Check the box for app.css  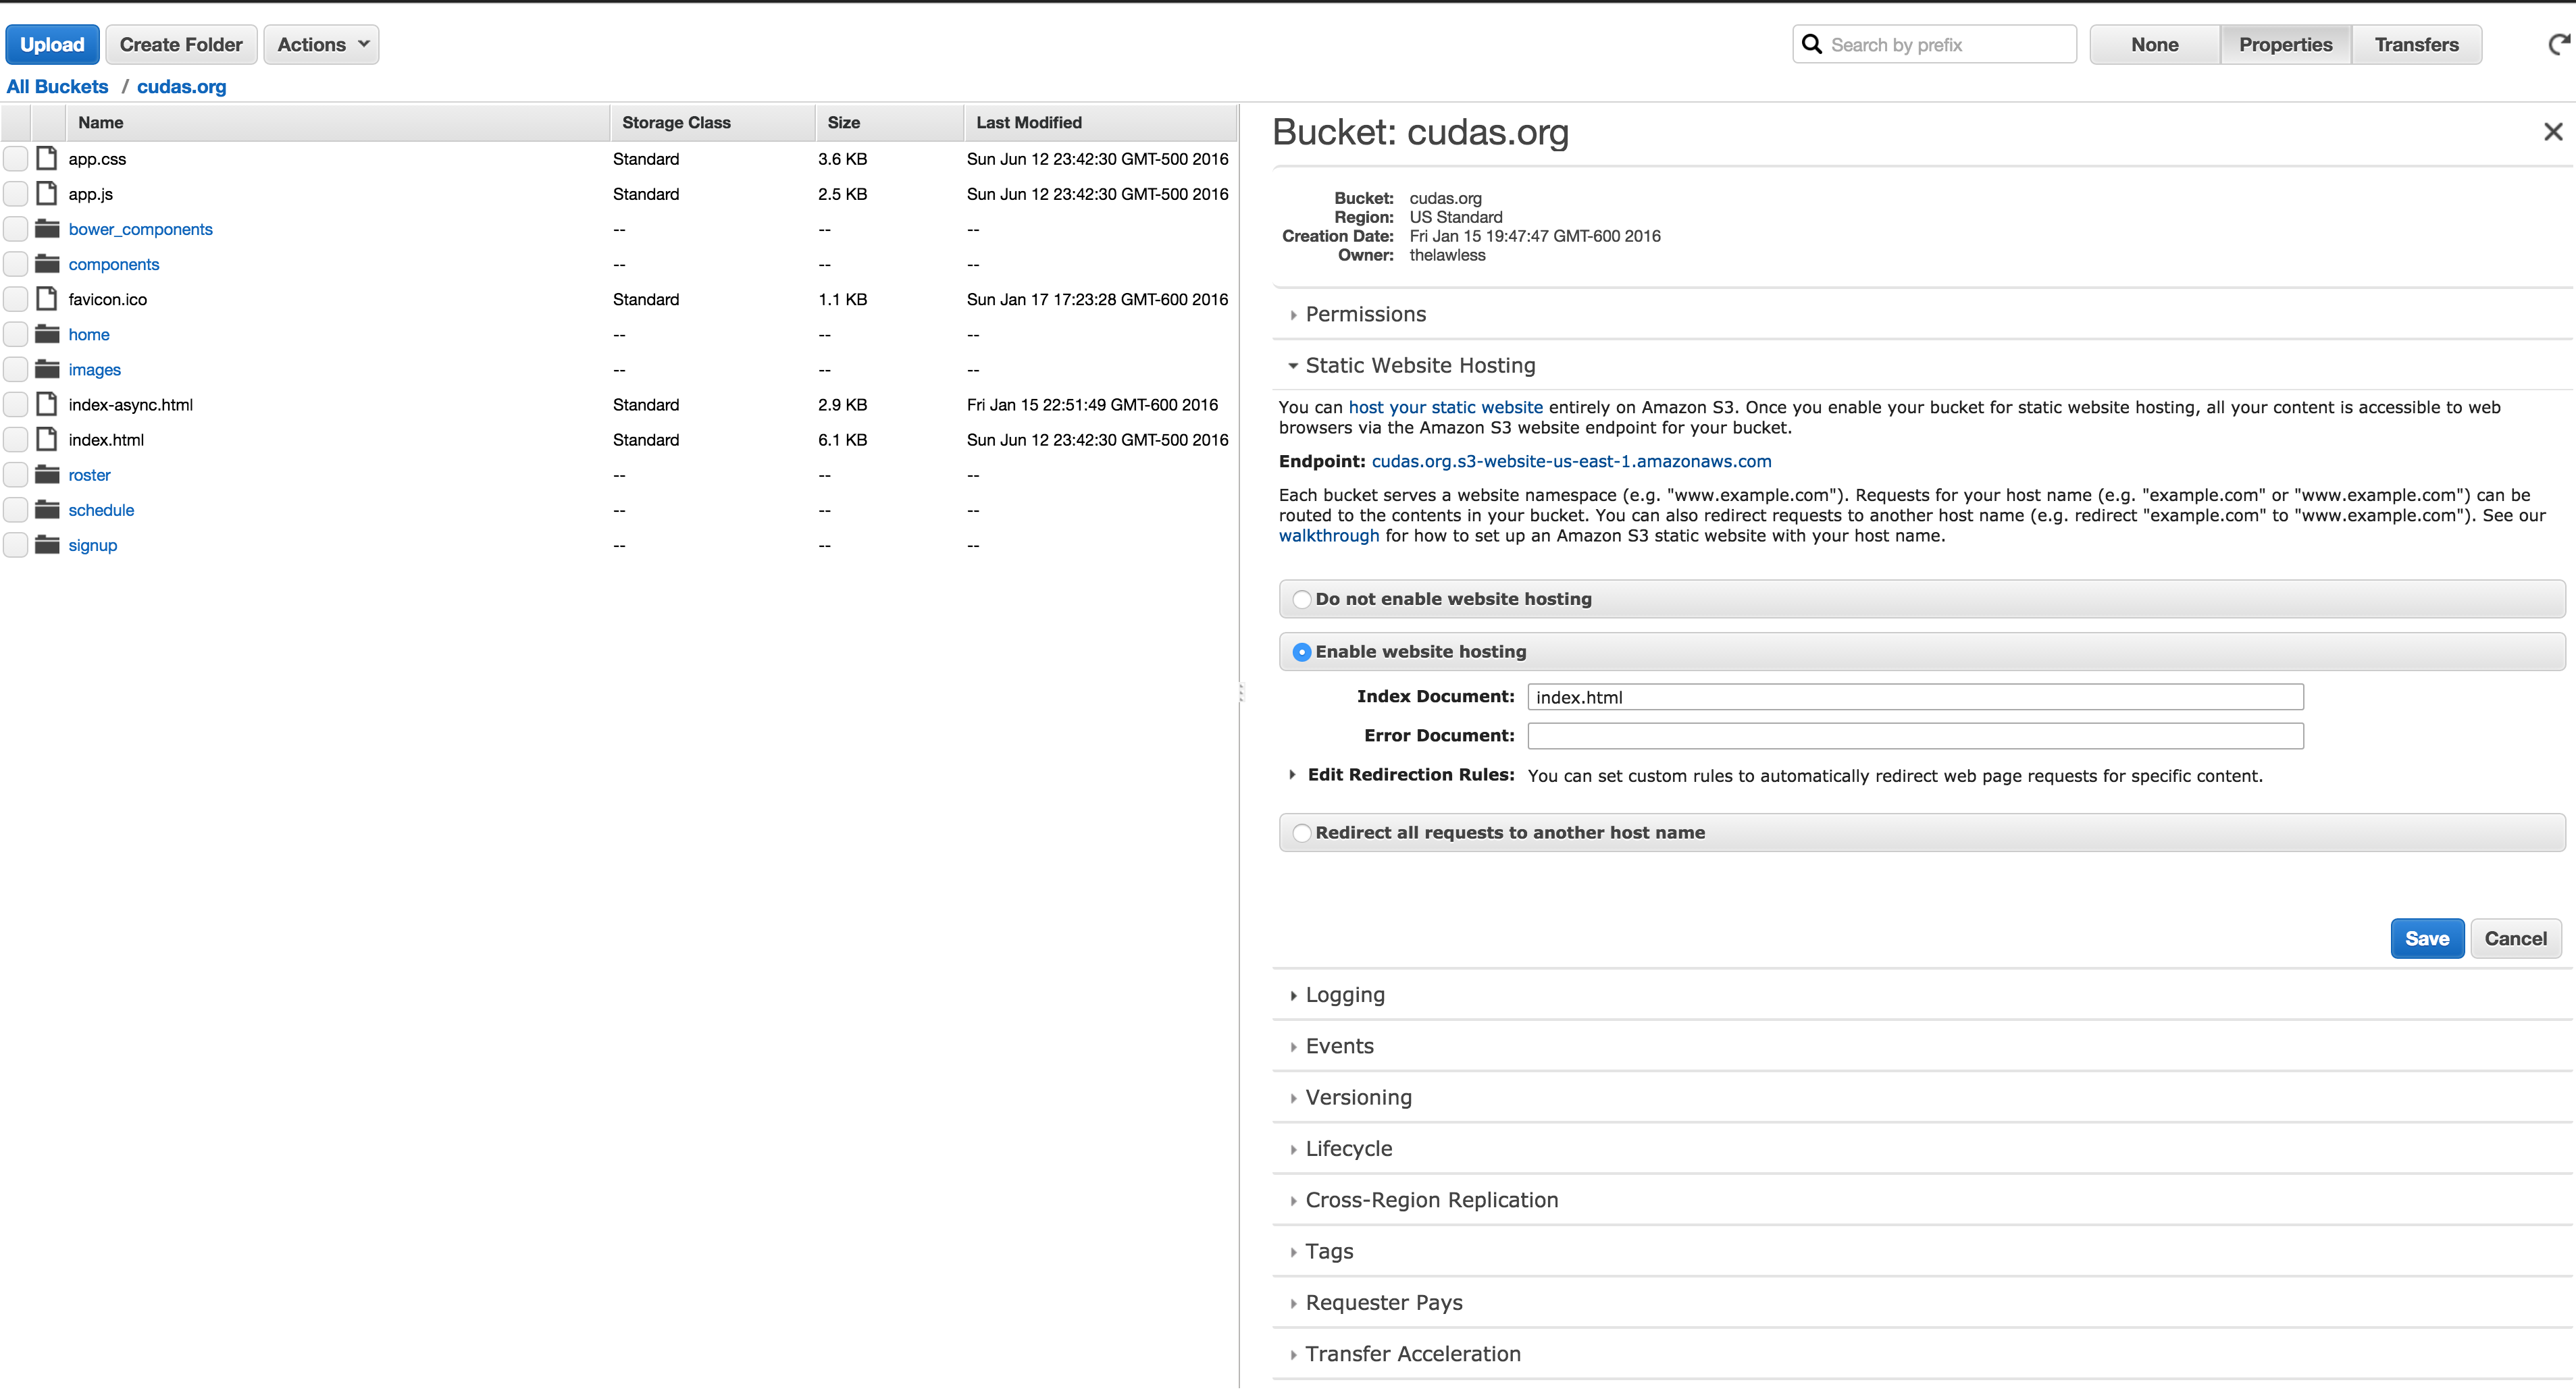tap(15, 158)
